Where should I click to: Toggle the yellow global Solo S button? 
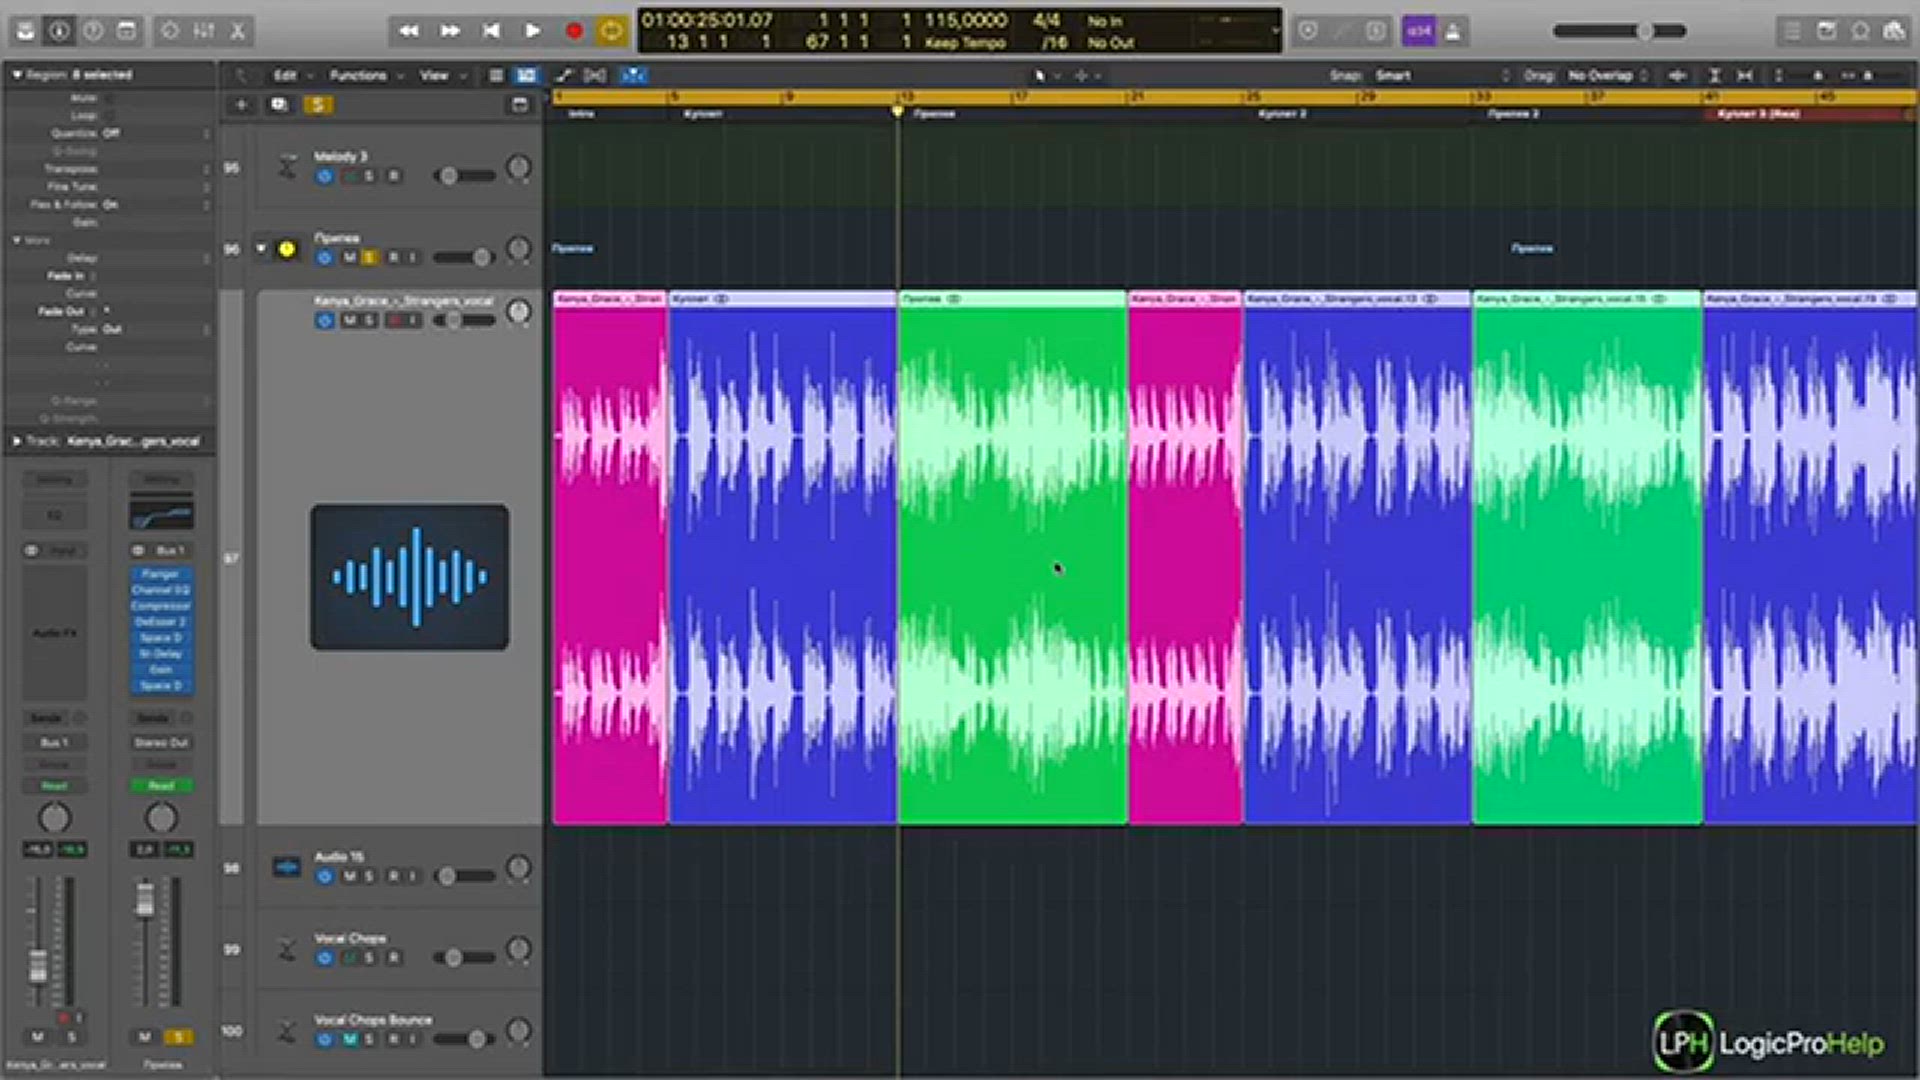pos(318,105)
